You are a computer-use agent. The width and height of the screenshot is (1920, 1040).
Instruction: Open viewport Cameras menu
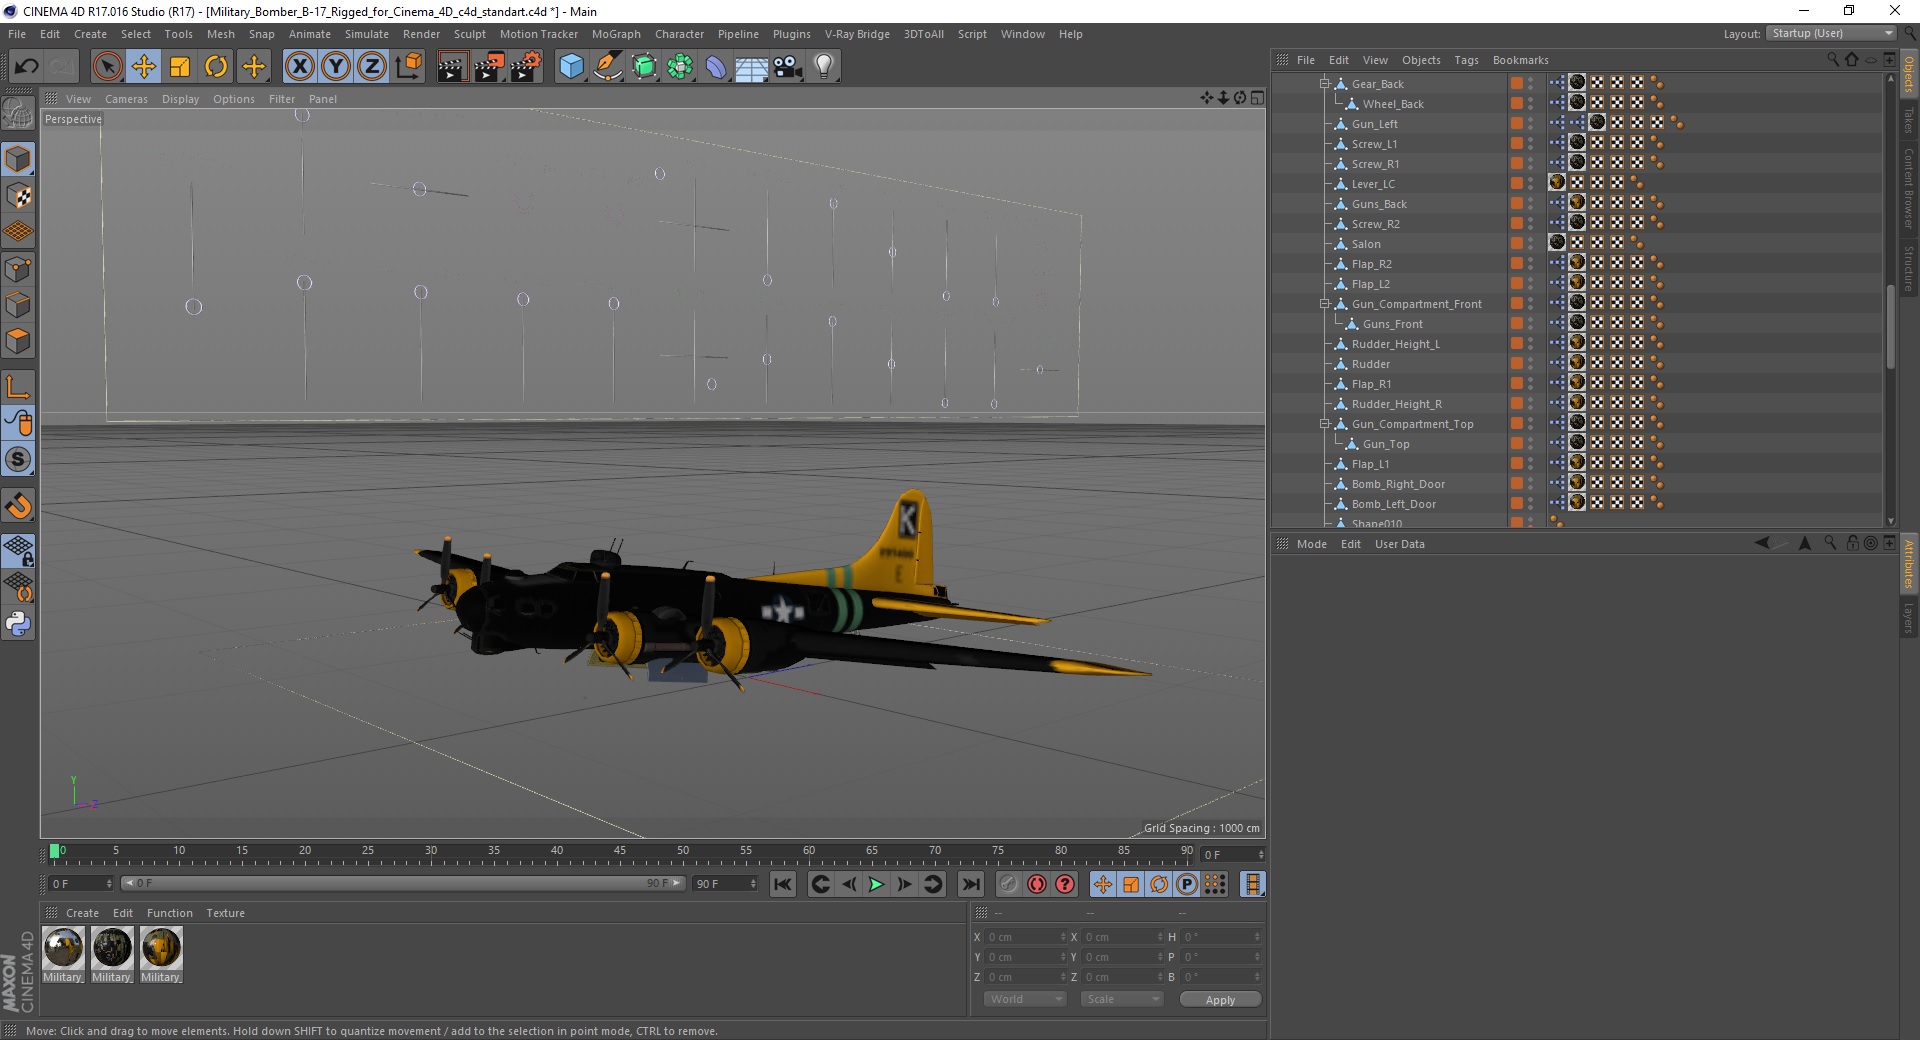tap(126, 99)
